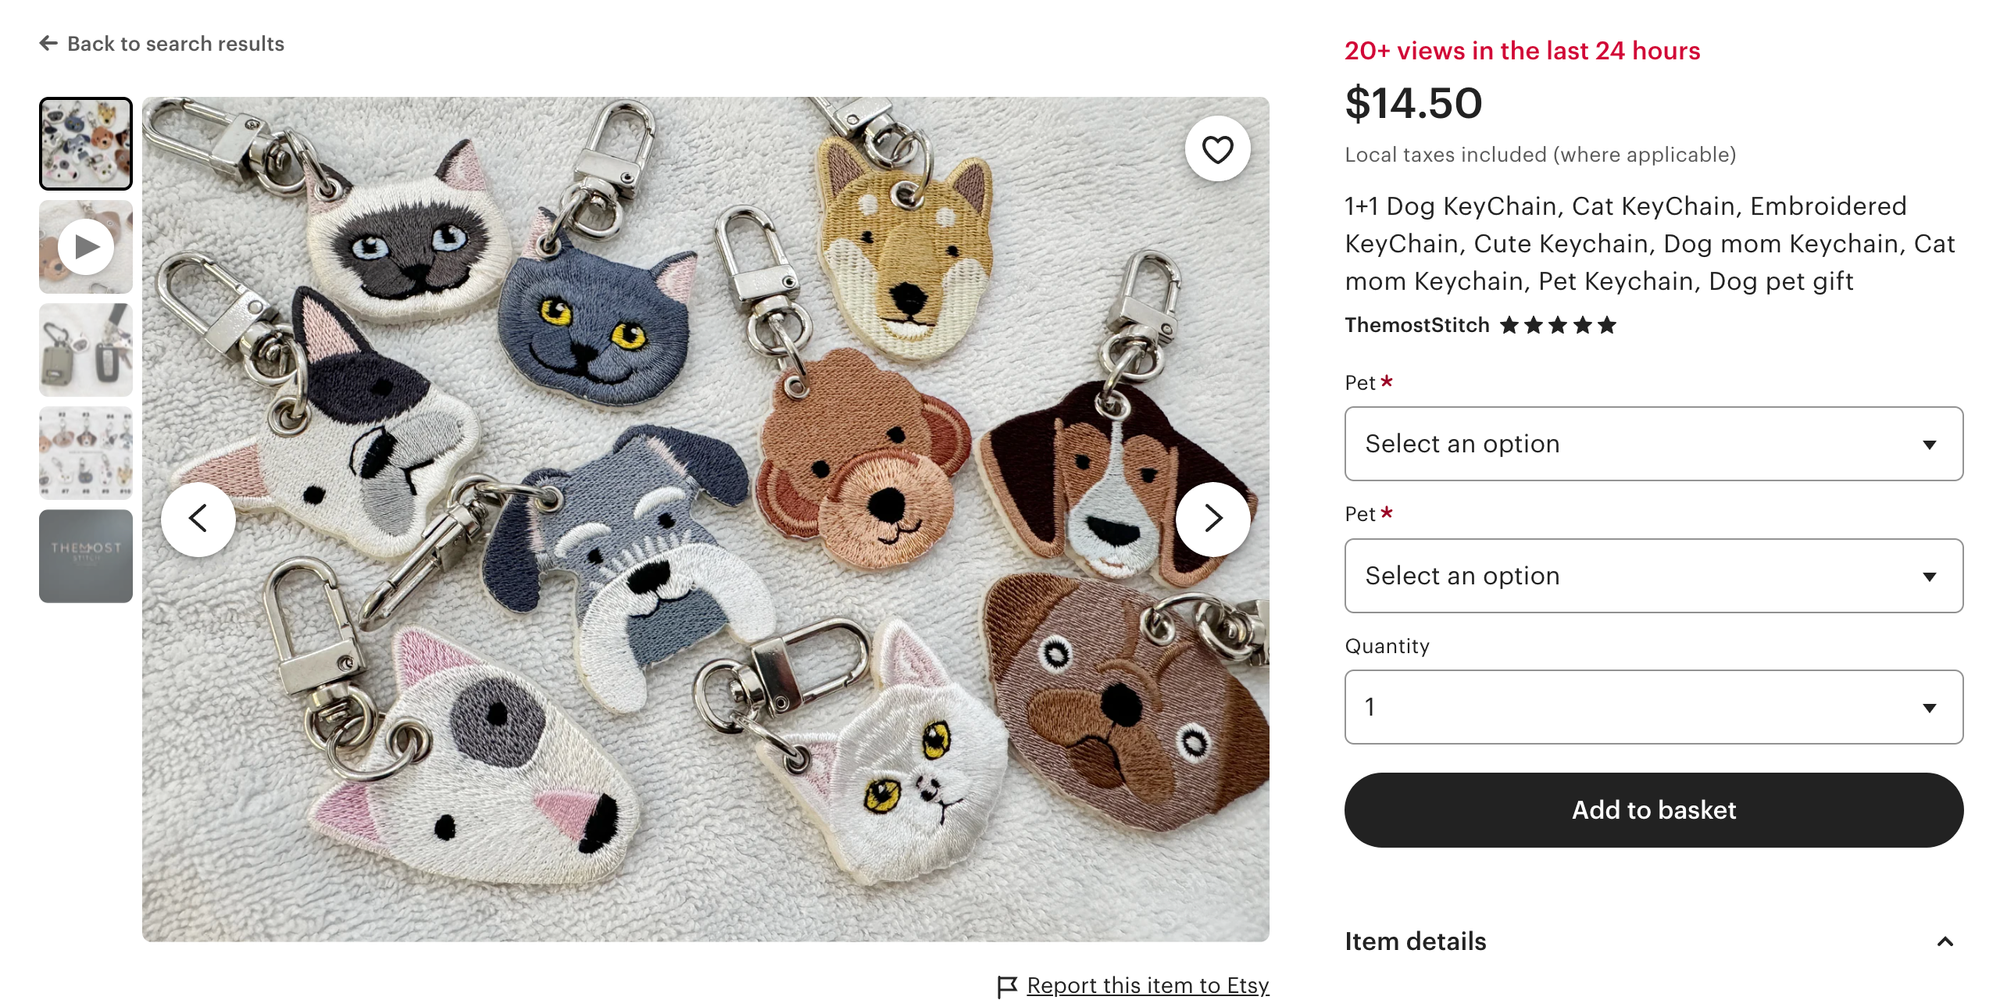Screen dimensions: 2000x1000
Task: Select the first Pet option dropdown arrow
Action: 1931,444
